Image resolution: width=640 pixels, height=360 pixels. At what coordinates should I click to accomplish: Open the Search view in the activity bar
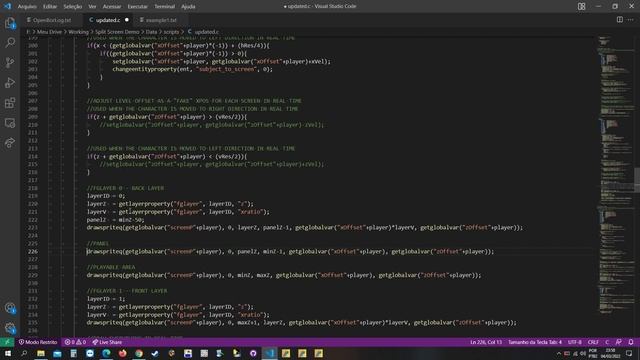pos(10,42)
